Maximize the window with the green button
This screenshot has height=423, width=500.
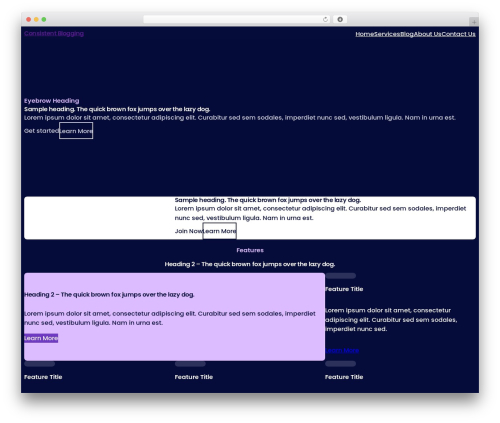point(44,19)
